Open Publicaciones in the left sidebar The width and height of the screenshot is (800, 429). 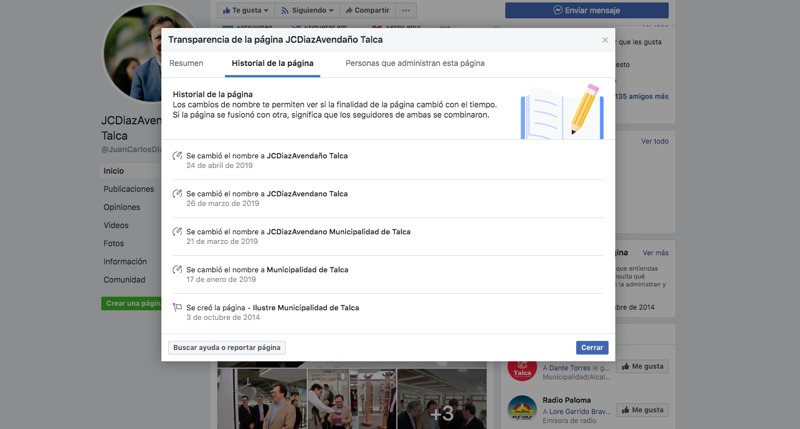[129, 189]
